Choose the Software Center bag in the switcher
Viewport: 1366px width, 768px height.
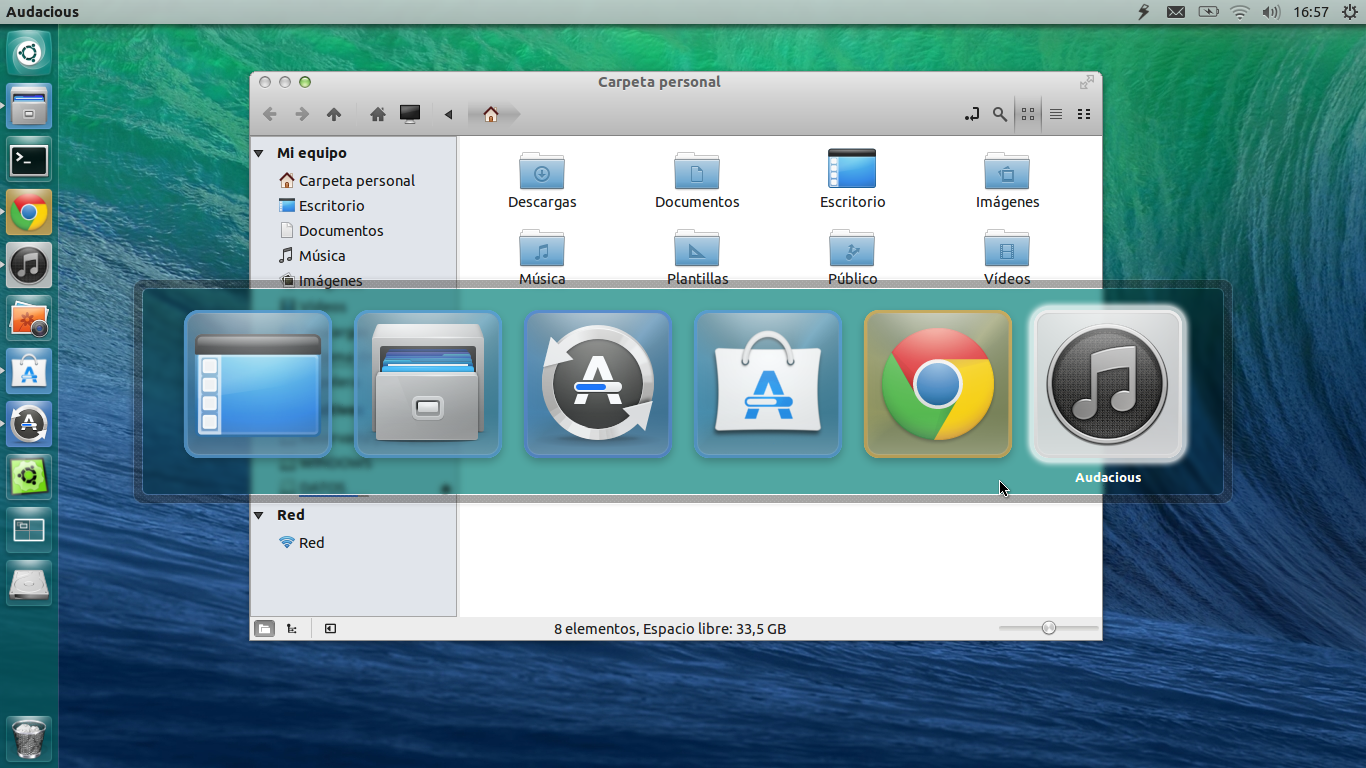tap(768, 384)
